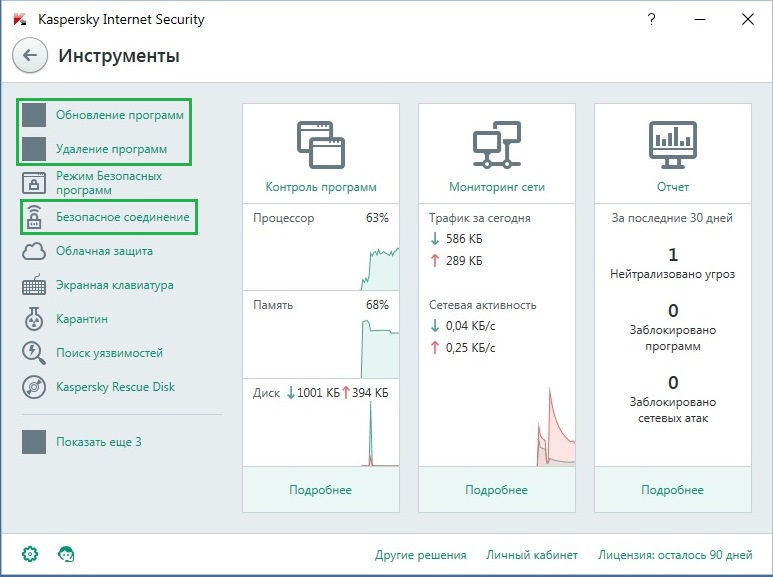
Task: Open the Application Control windows icon
Action: pos(320,145)
